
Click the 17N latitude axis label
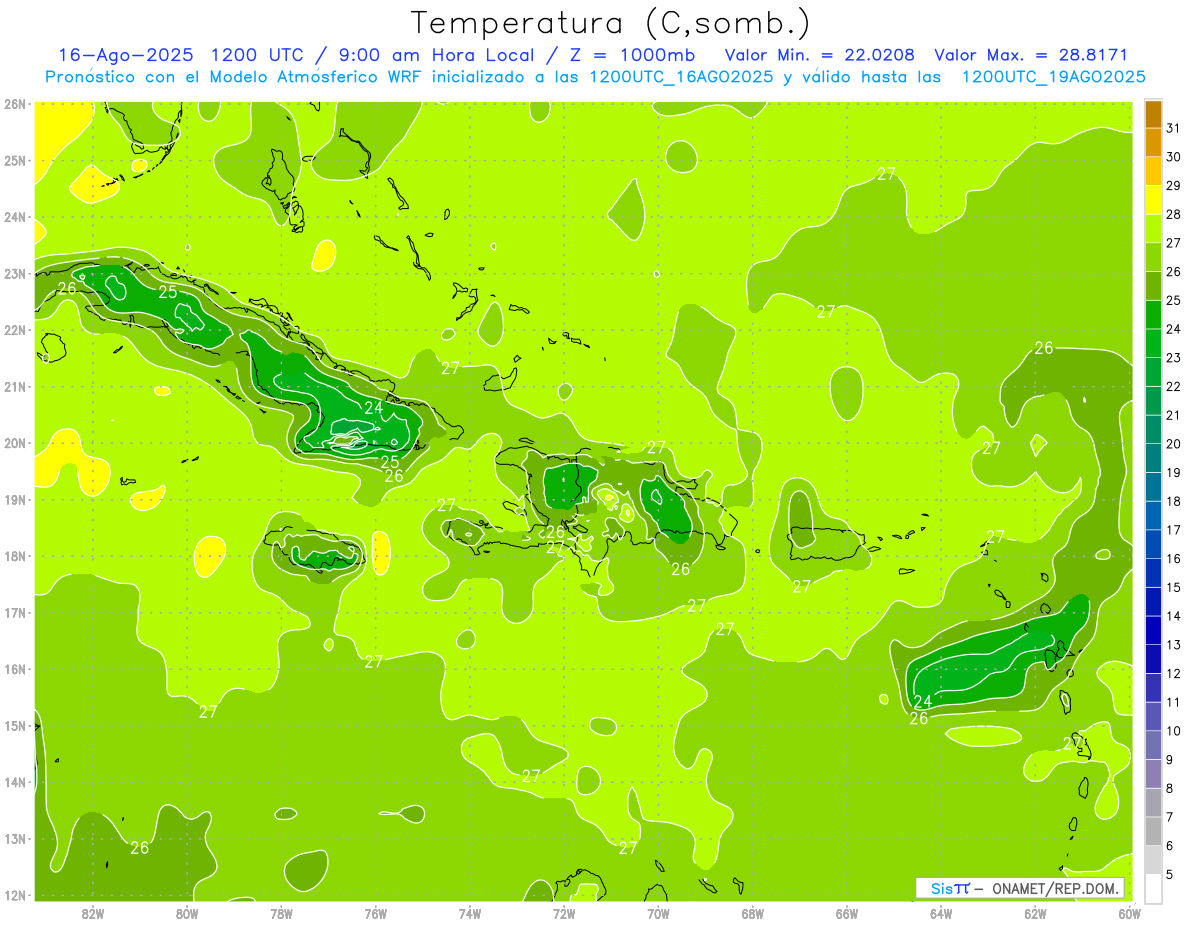point(14,612)
